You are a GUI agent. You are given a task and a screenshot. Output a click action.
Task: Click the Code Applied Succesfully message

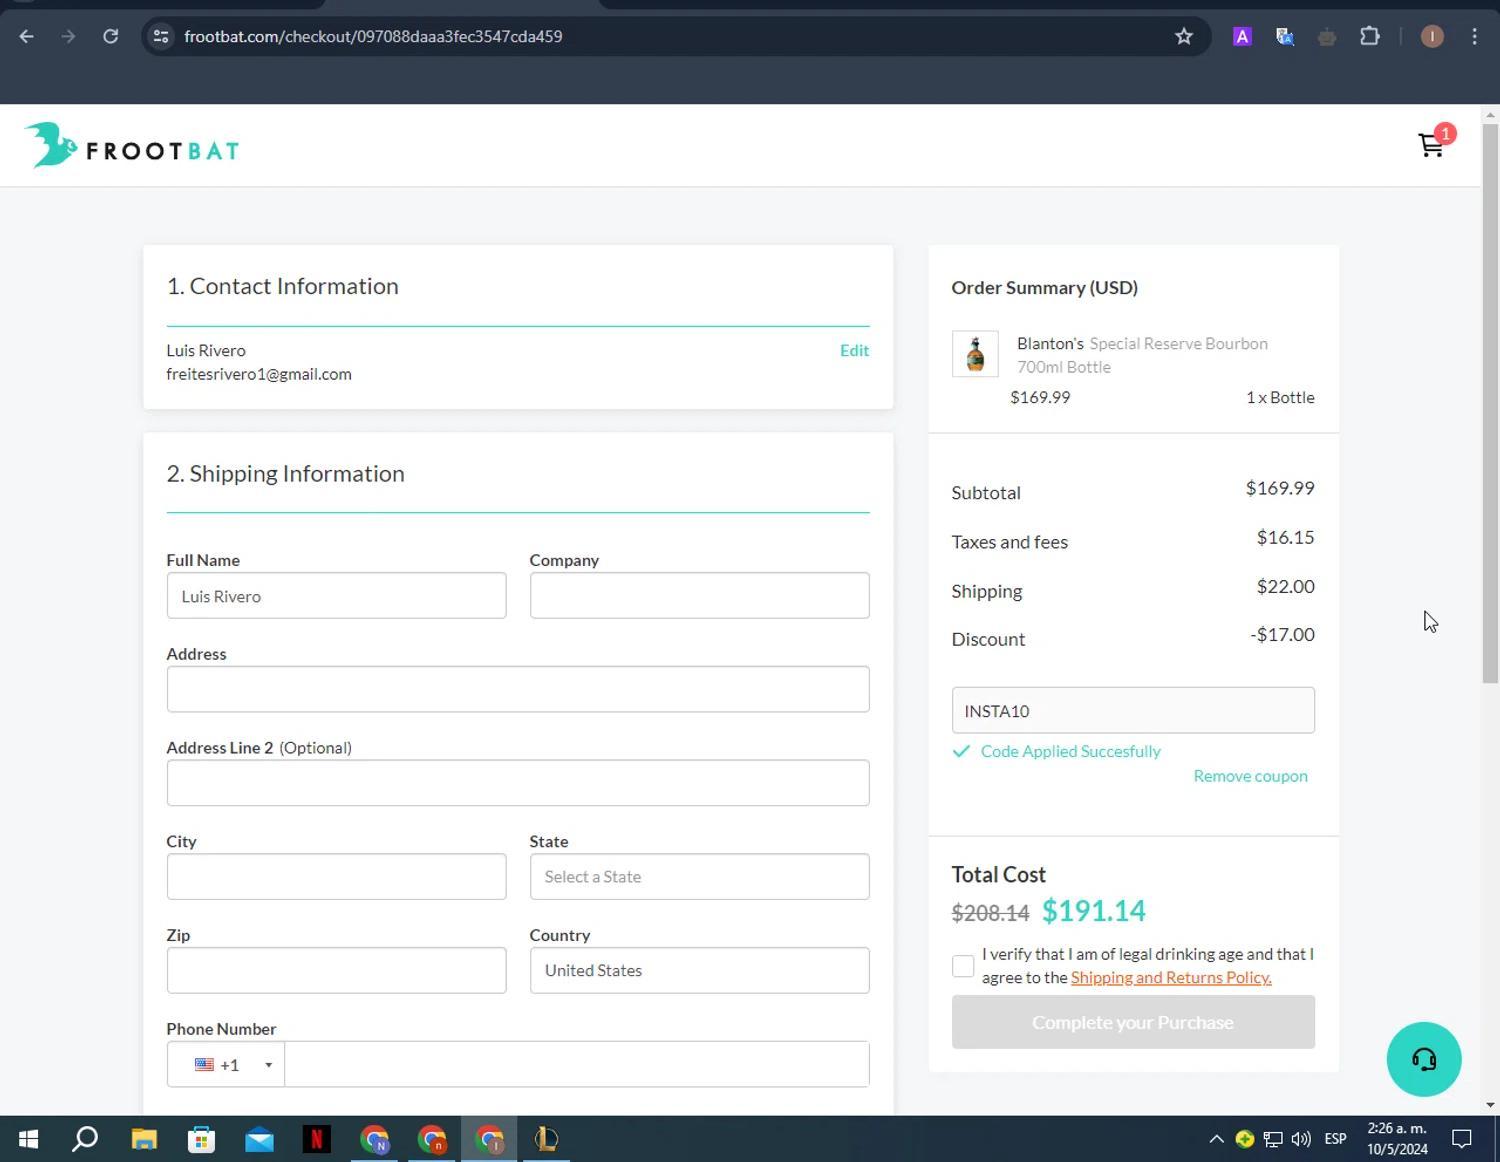[1070, 751]
